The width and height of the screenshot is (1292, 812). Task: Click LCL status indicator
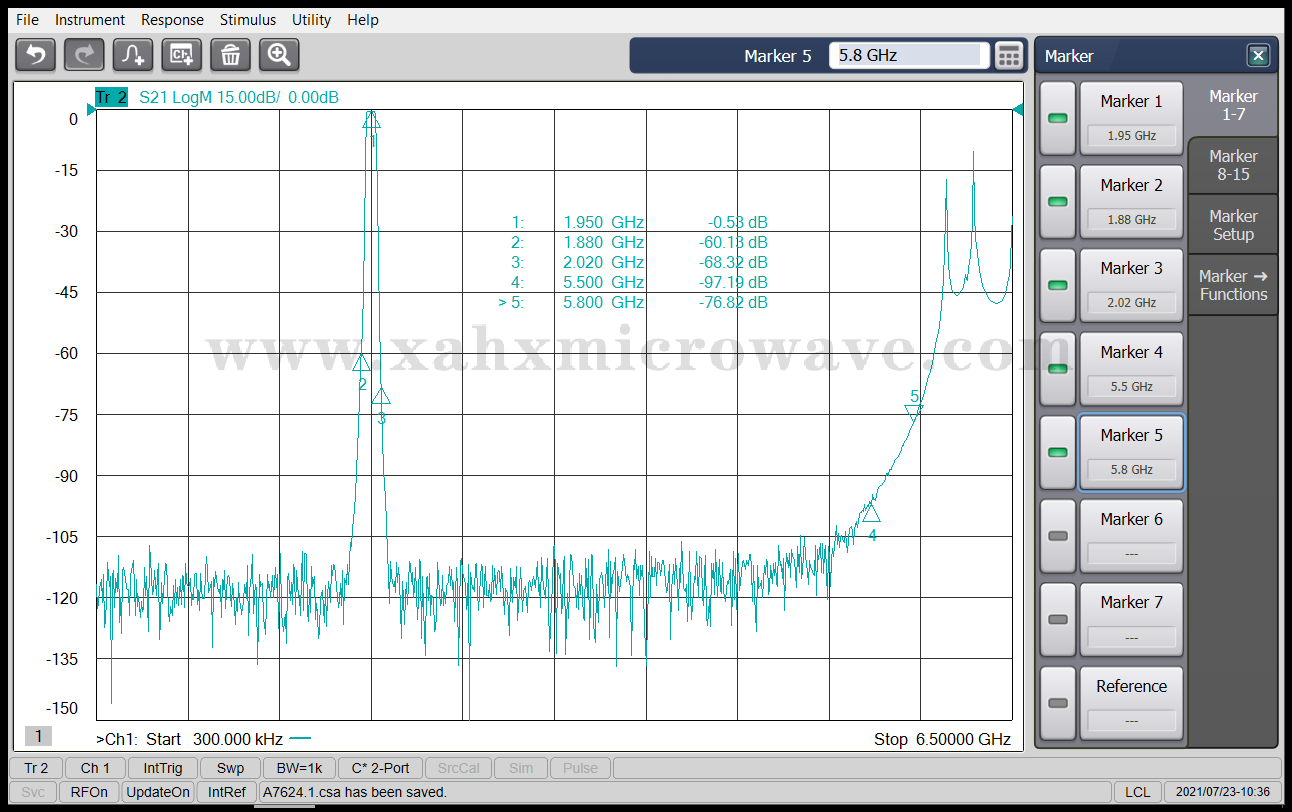[1137, 792]
